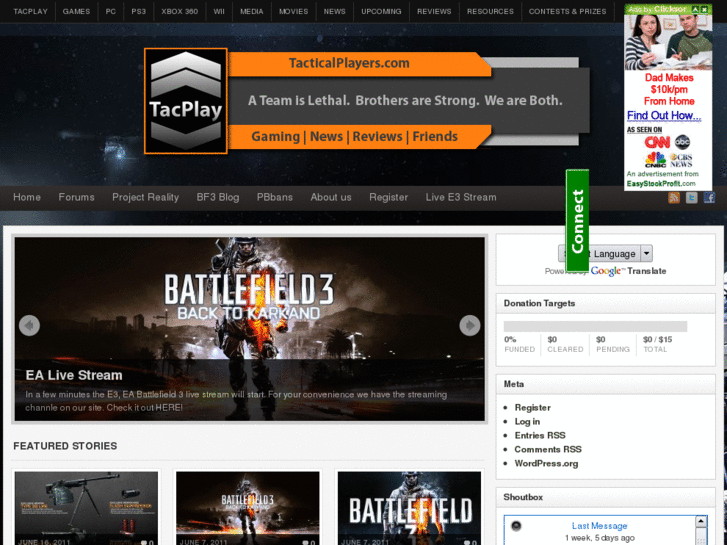Open the BF3 Blog page
The image size is (727, 545).
(218, 198)
